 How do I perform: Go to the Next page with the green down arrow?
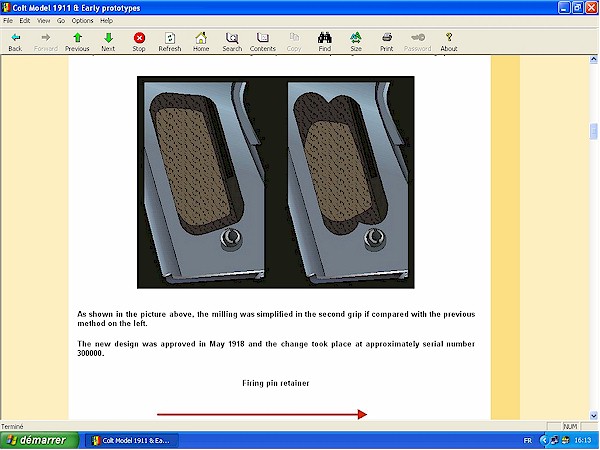pyautogui.click(x=108, y=42)
